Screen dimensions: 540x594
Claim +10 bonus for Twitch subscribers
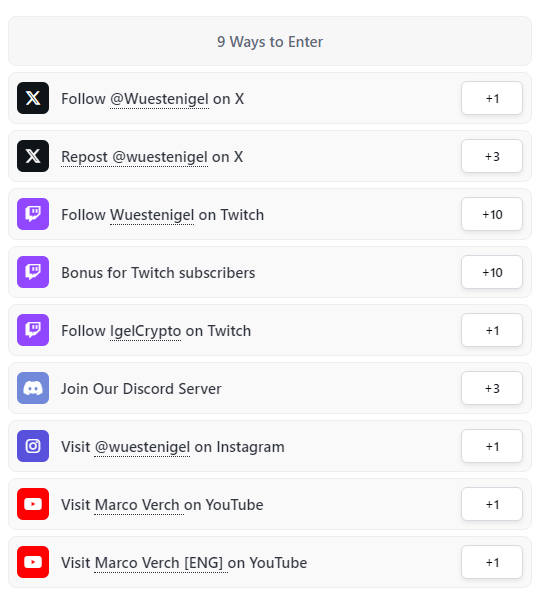[492, 272]
